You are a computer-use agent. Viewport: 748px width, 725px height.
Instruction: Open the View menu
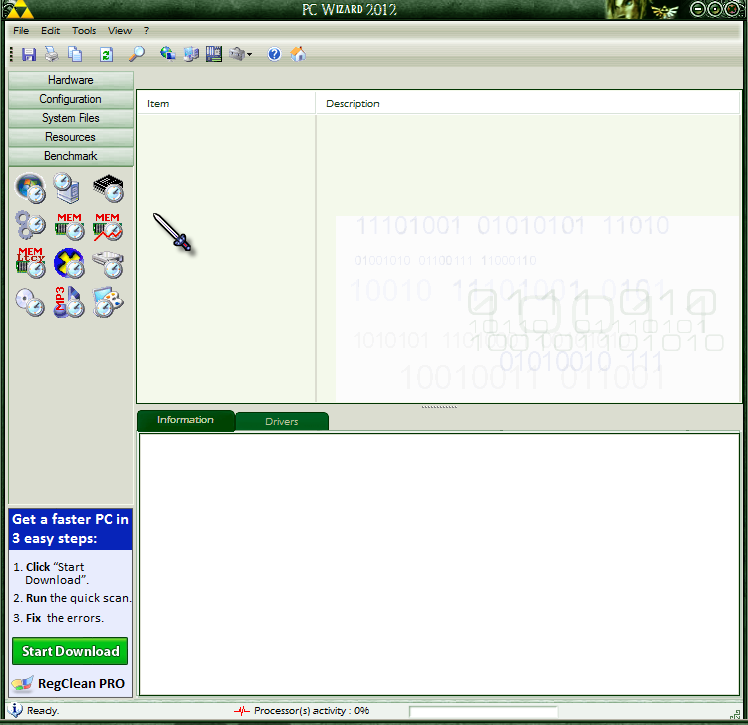click(x=120, y=31)
